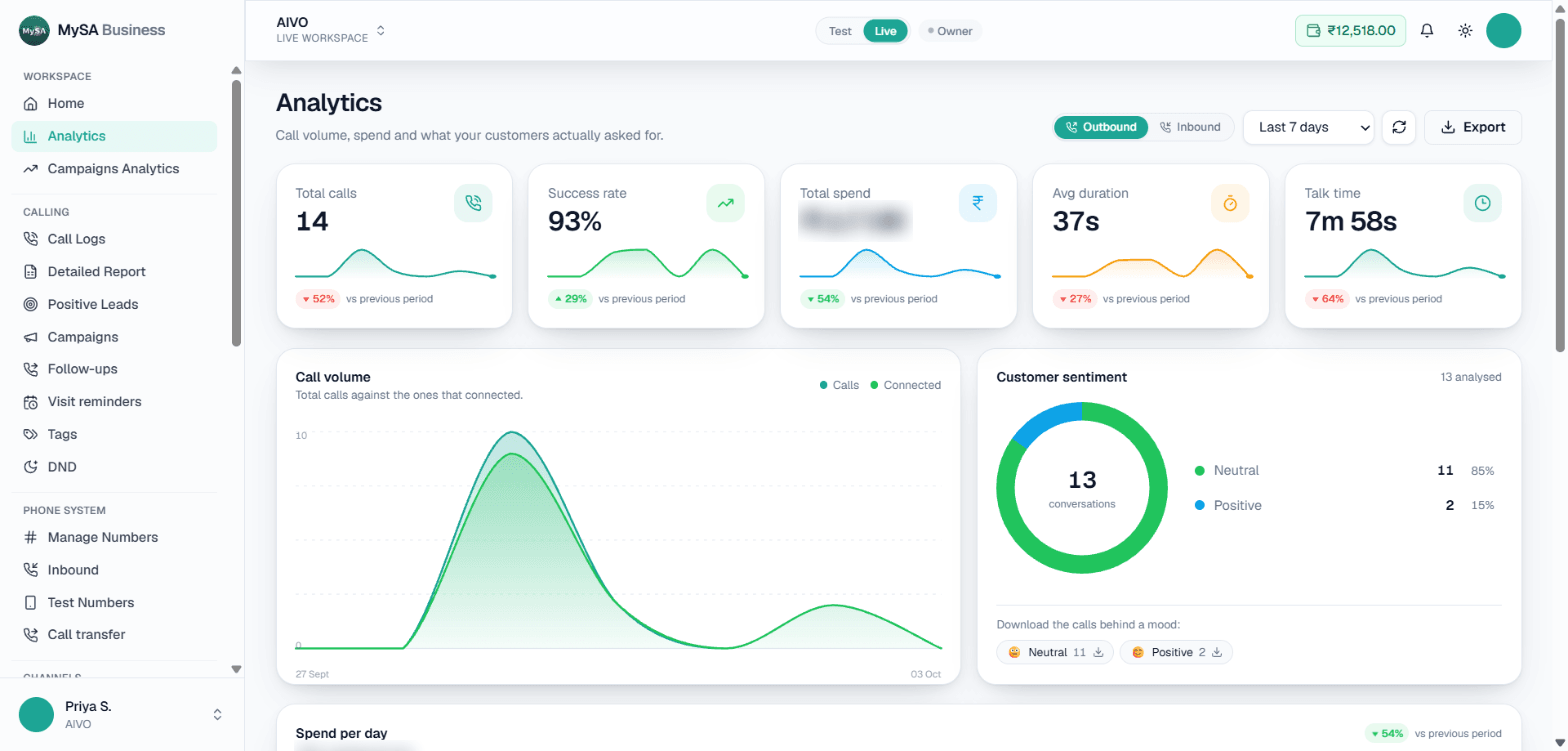Image resolution: width=1568 pixels, height=751 pixels.
Task: Select the Live workspace mode
Action: click(x=885, y=31)
